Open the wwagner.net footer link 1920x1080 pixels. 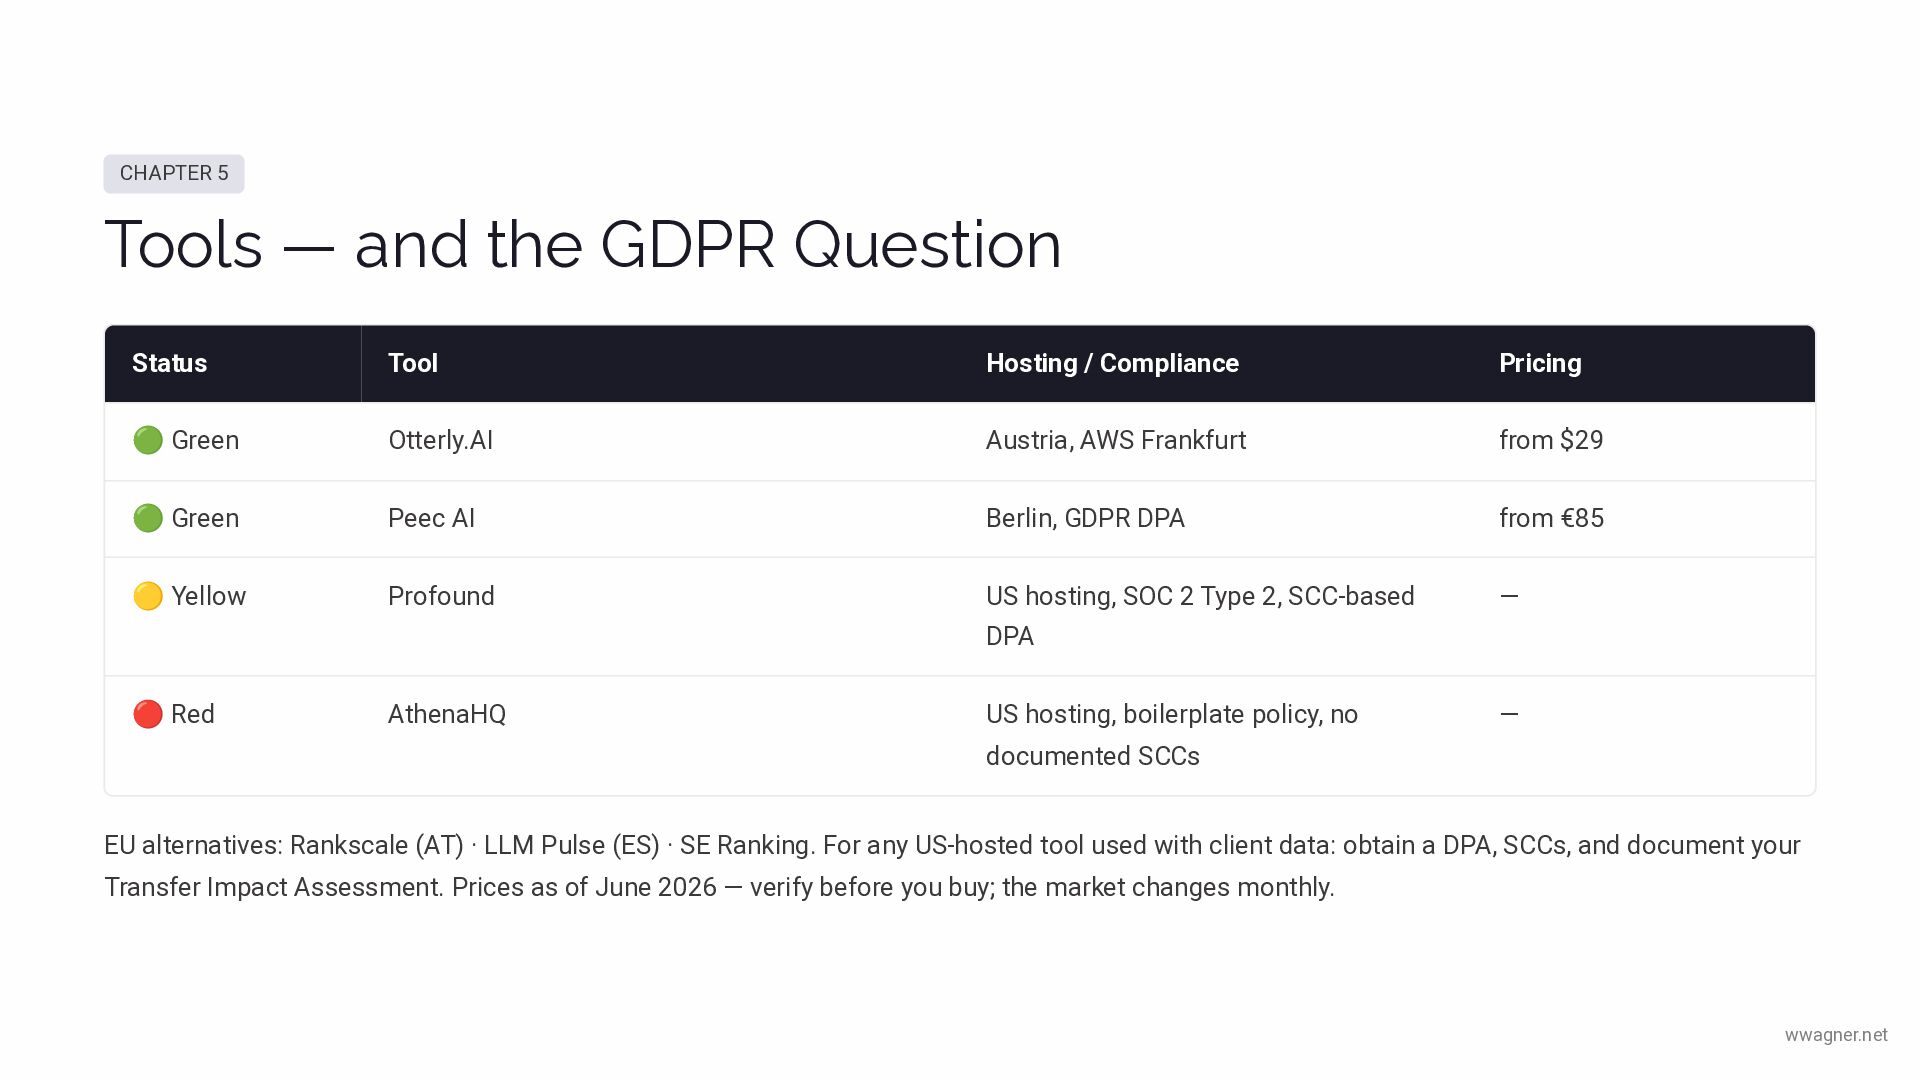[1836, 1035]
